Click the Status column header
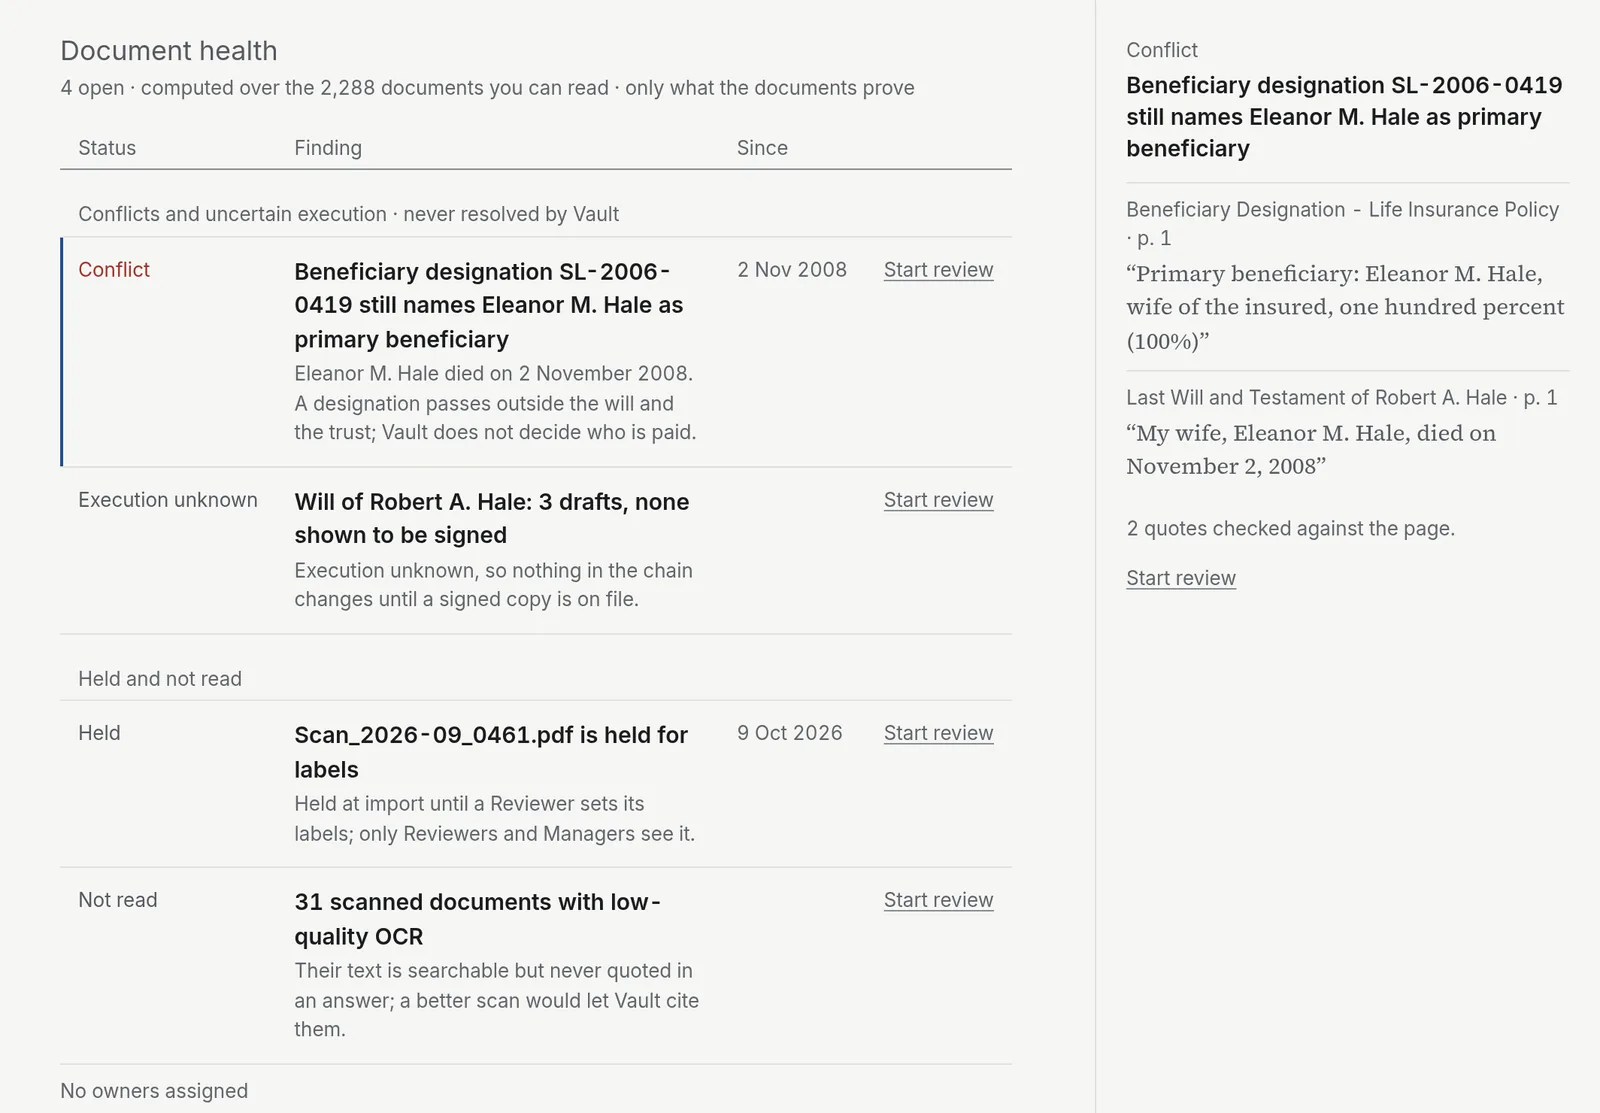 pyautogui.click(x=107, y=148)
